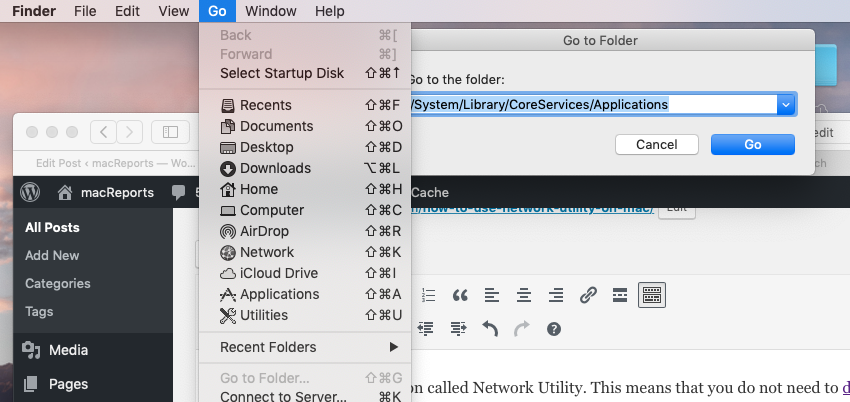Cancel the Go to Folder dialog
The height and width of the screenshot is (402, 850).
point(656,145)
